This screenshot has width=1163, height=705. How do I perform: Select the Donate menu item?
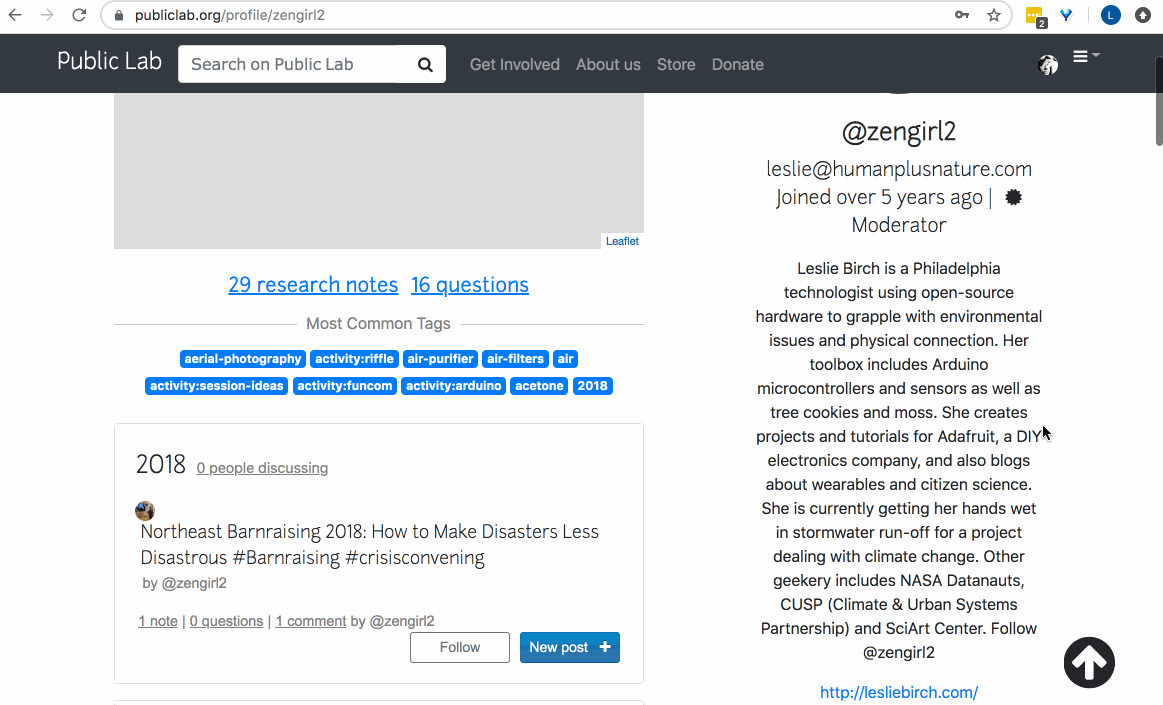pos(737,64)
